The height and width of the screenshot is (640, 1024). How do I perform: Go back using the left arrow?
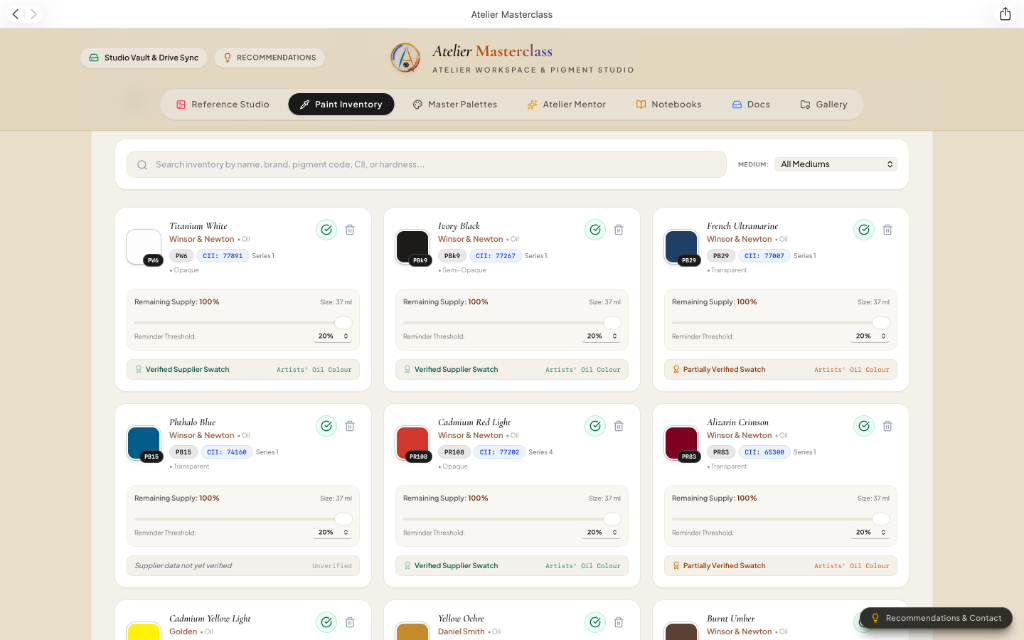click(x=16, y=14)
